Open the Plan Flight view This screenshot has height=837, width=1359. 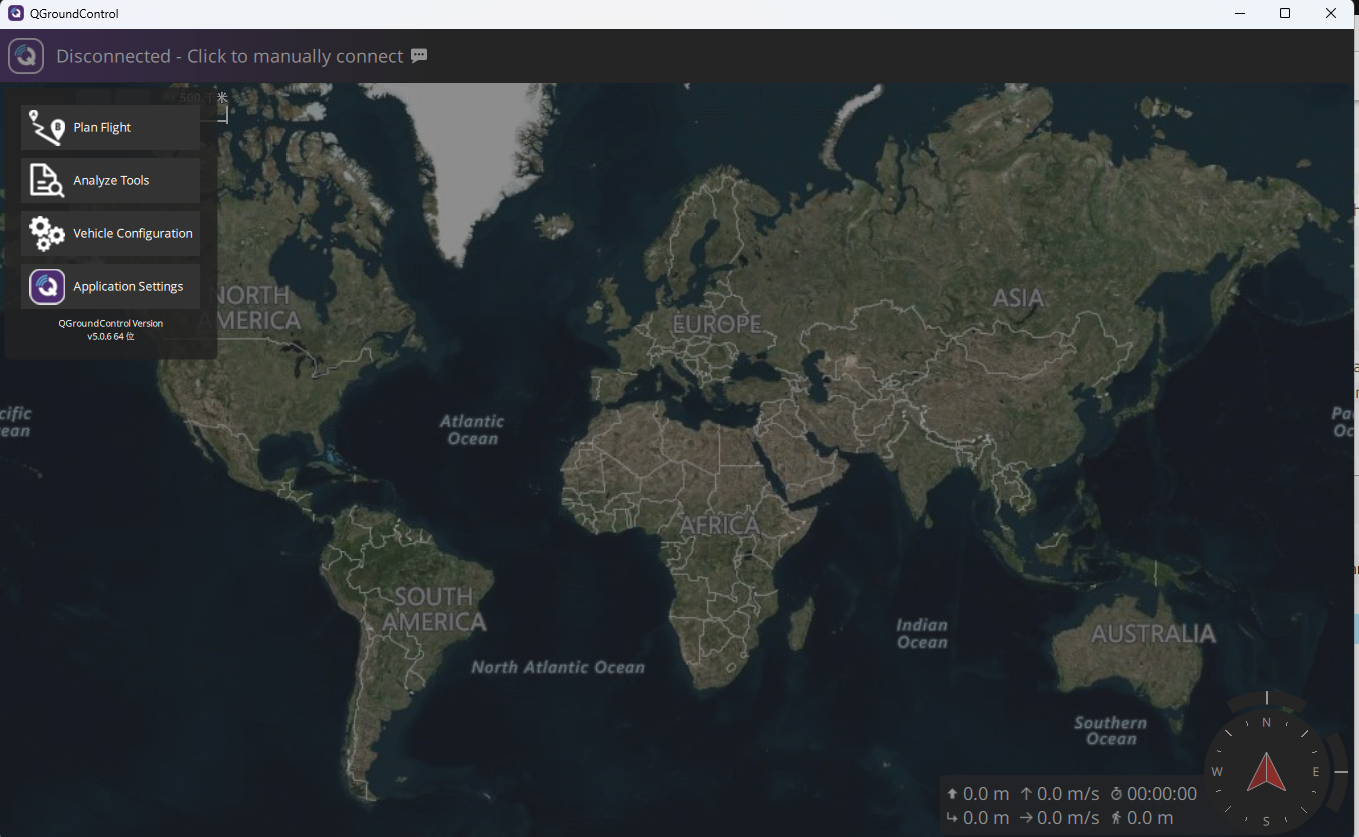pos(111,128)
